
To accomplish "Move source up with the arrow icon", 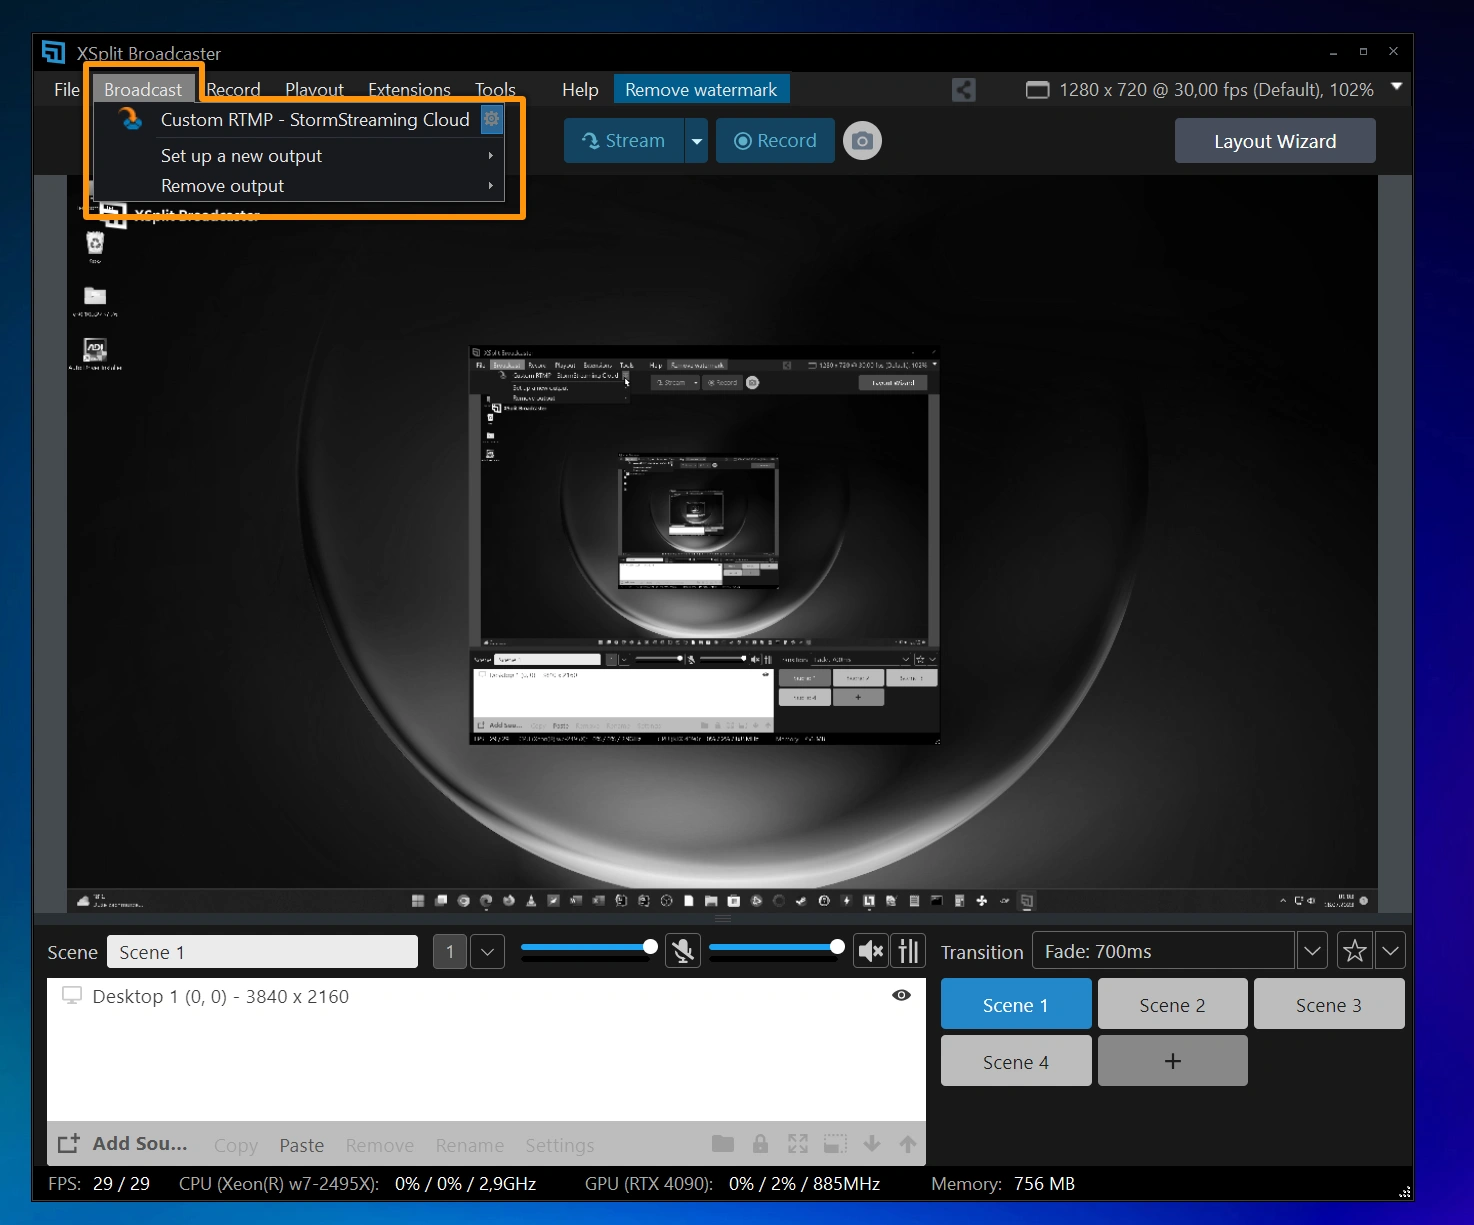I will [x=907, y=1144].
